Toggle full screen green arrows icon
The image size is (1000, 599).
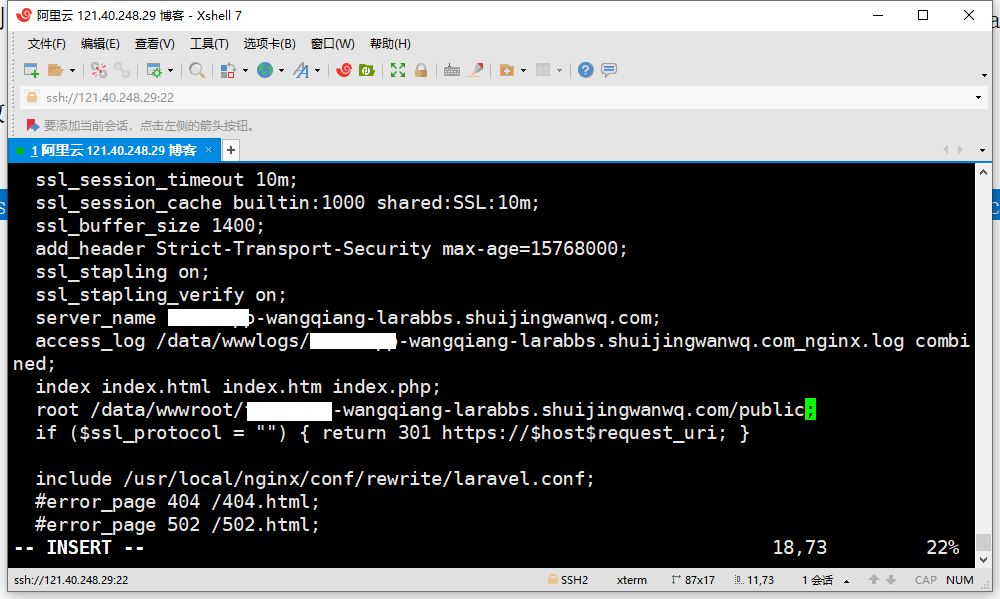click(398, 70)
